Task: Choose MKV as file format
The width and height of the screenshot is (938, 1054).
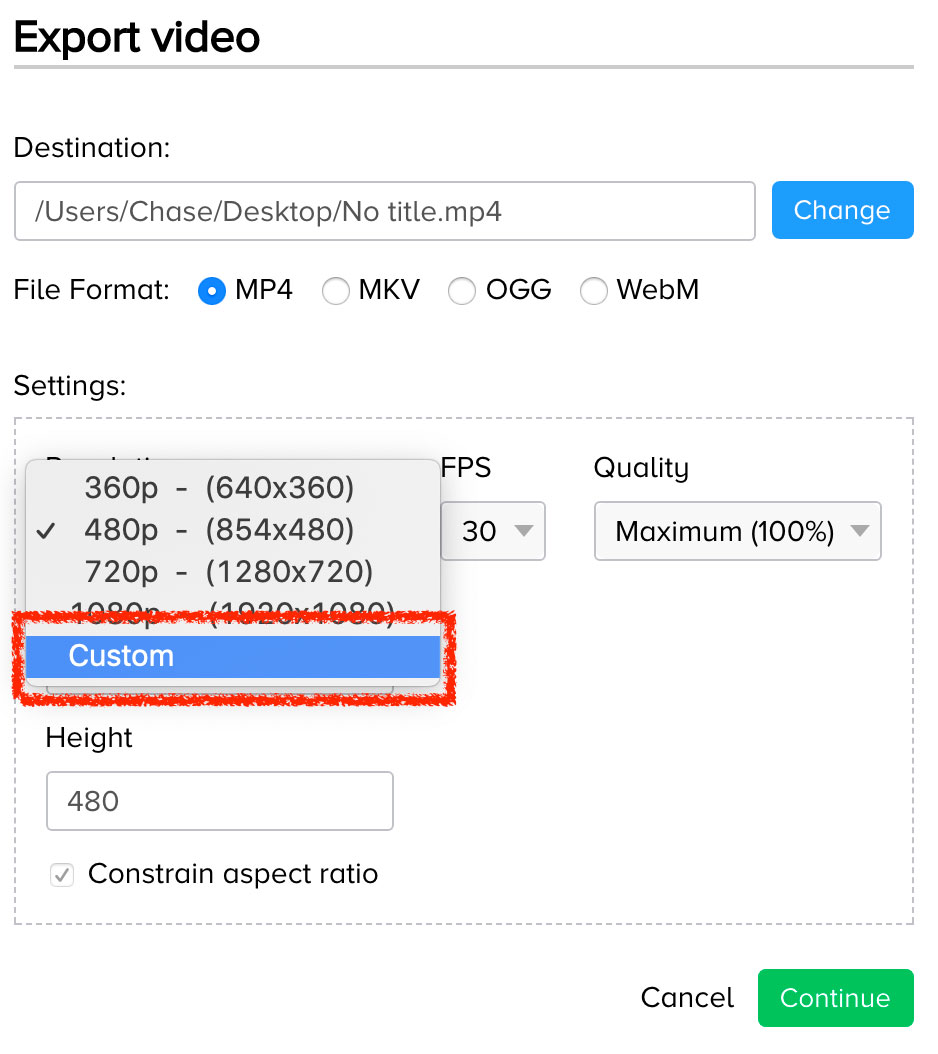Action: tap(336, 291)
